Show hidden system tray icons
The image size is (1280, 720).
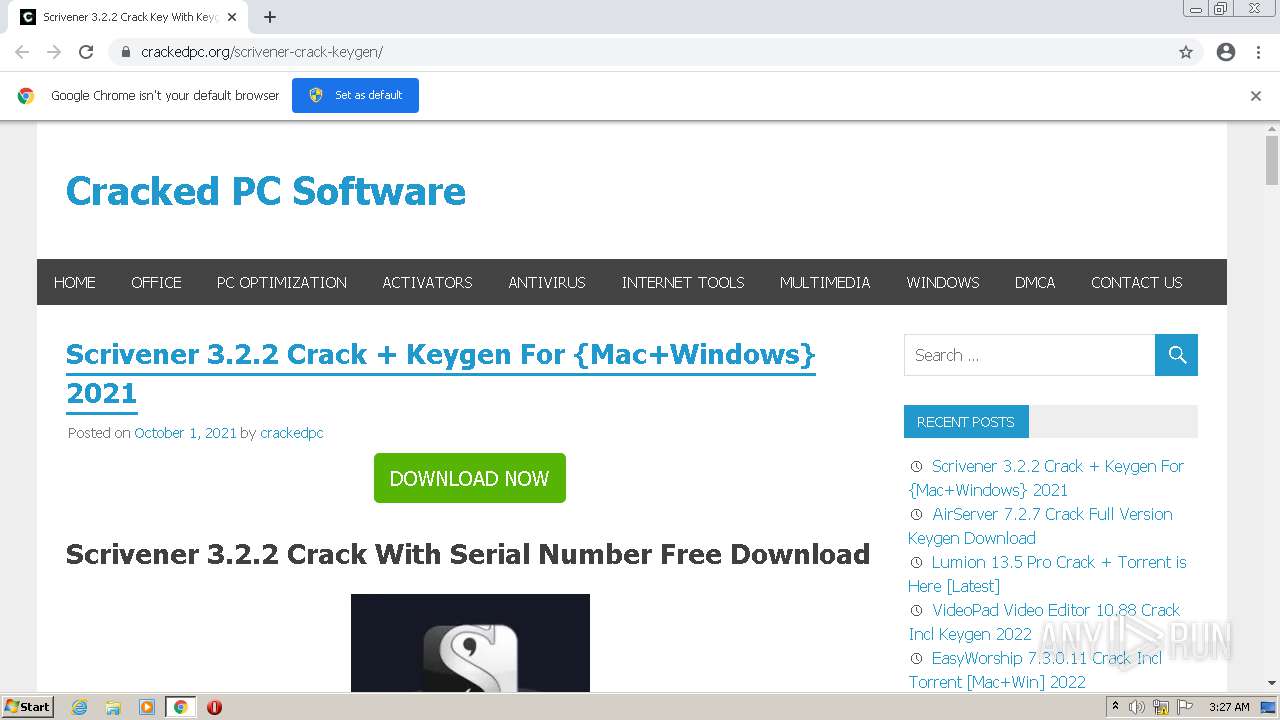click(1116, 707)
